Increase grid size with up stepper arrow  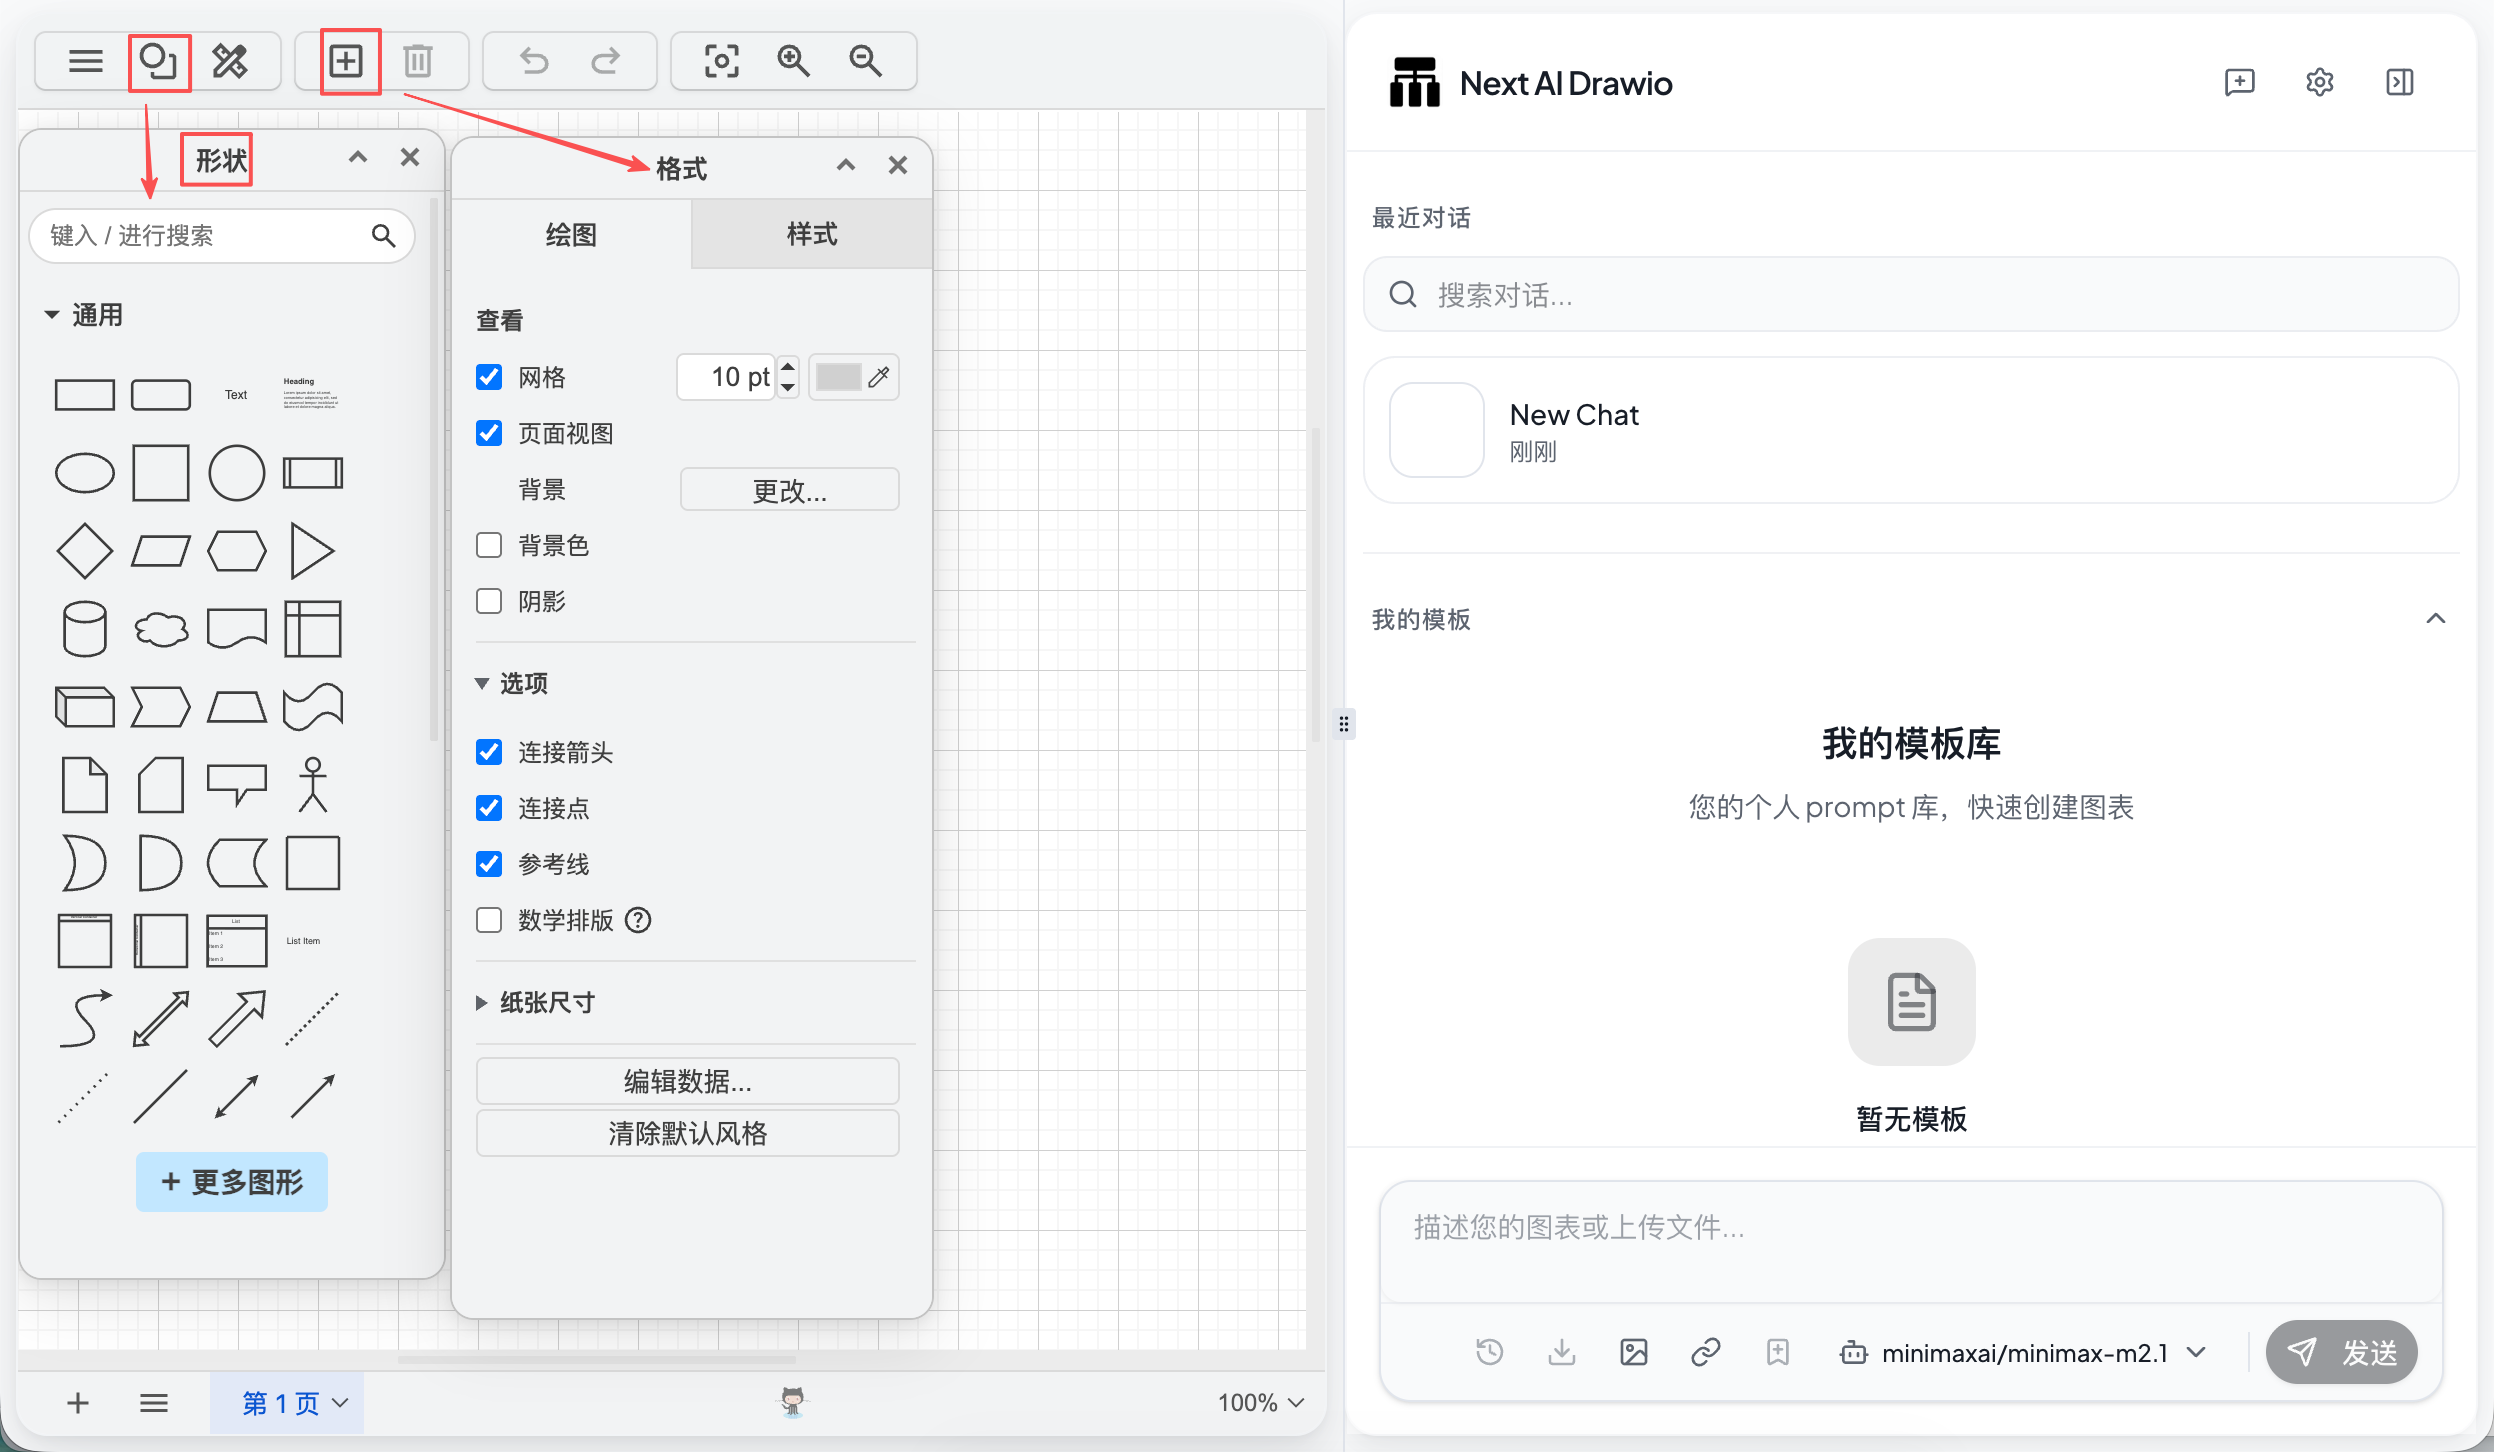click(x=788, y=366)
